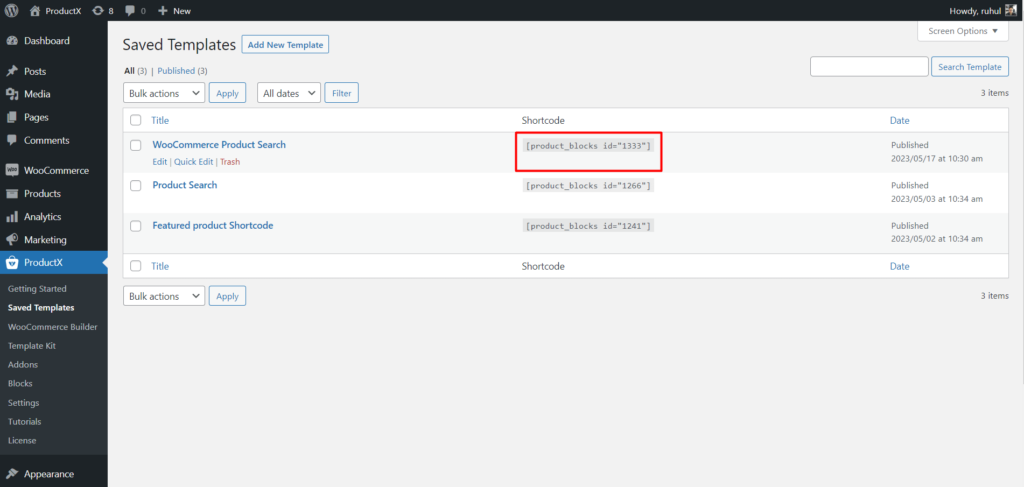This screenshot has width=1024, height=487.
Task: Click the WooCommerce logo icon
Action: pos(12,170)
